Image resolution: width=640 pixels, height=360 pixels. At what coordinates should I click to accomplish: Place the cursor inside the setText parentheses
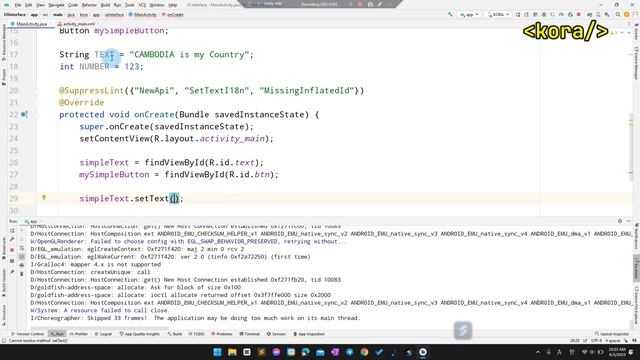tap(174, 199)
